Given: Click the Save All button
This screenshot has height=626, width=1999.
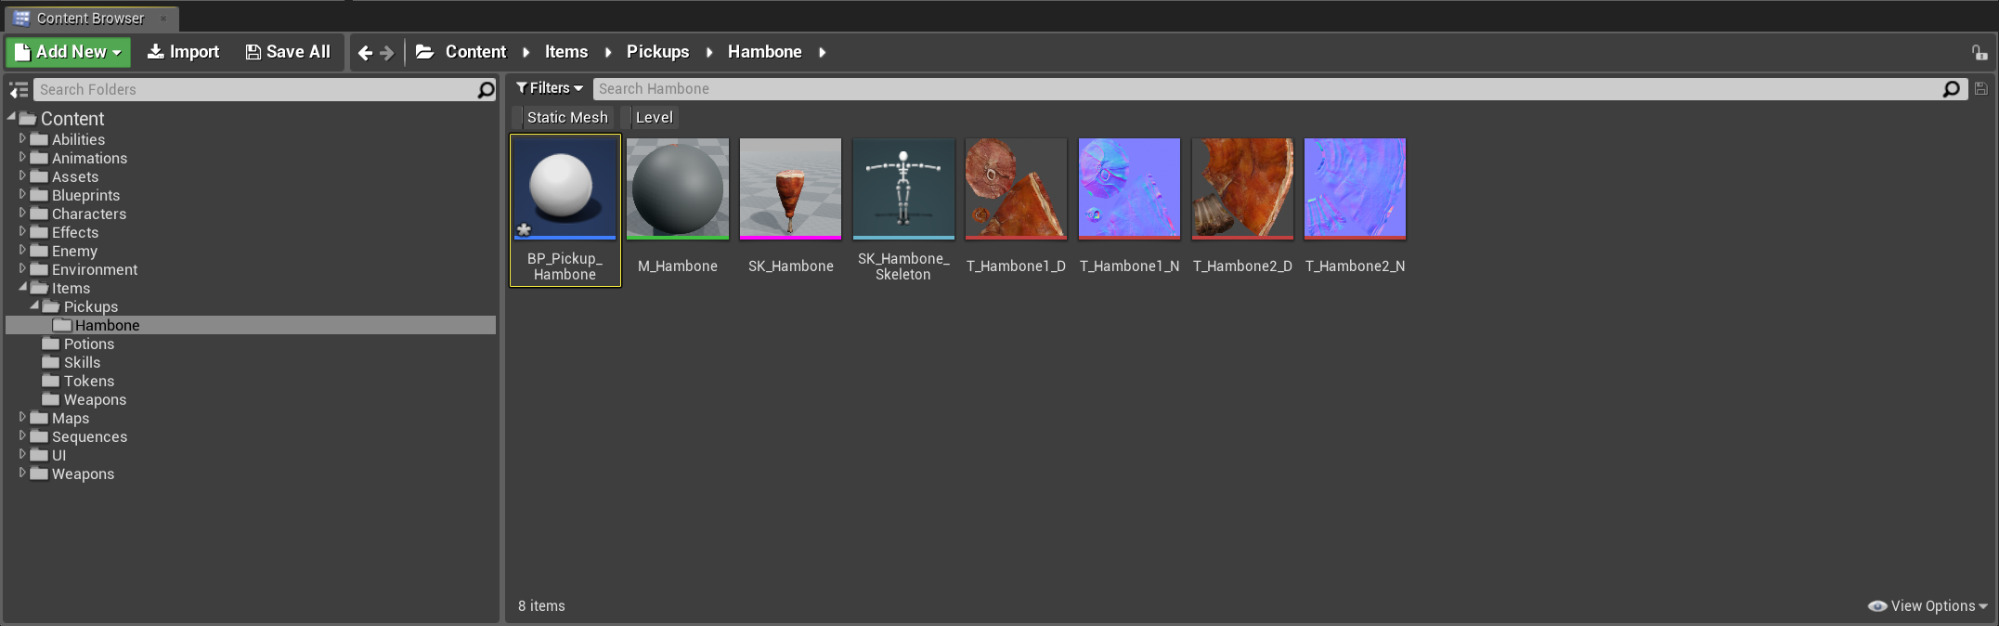Looking at the screenshot, I should pyautogui.click(x=288, y=52).
